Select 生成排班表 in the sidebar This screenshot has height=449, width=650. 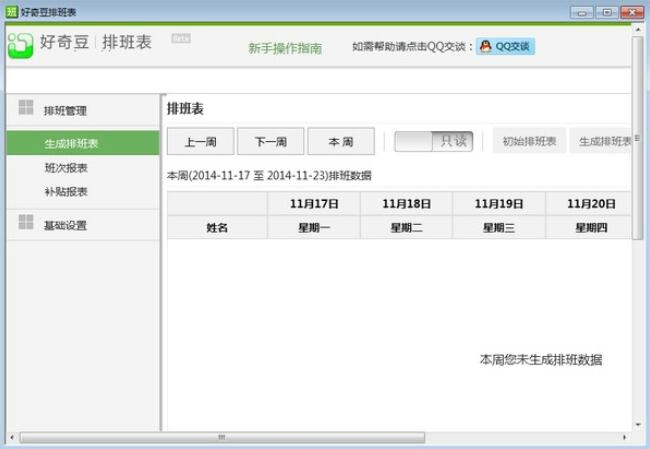coord(71,144)
